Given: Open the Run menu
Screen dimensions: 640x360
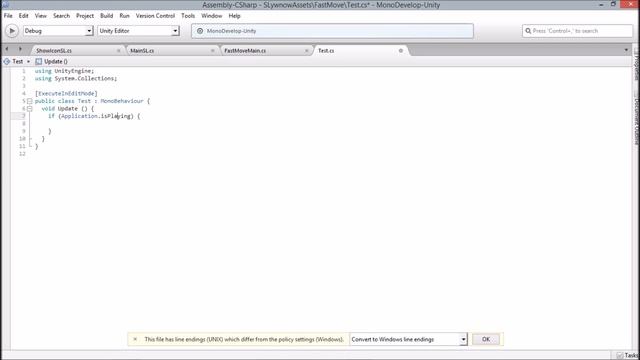Looking at the screenshot, I should [124, 16].
